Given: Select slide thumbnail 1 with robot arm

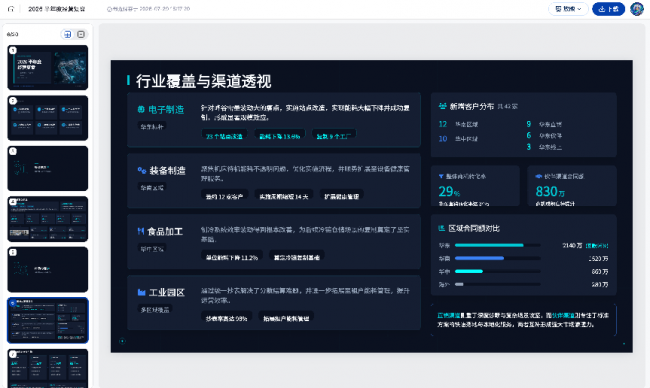Looking at the screenshot, I should tap(48, 67).
